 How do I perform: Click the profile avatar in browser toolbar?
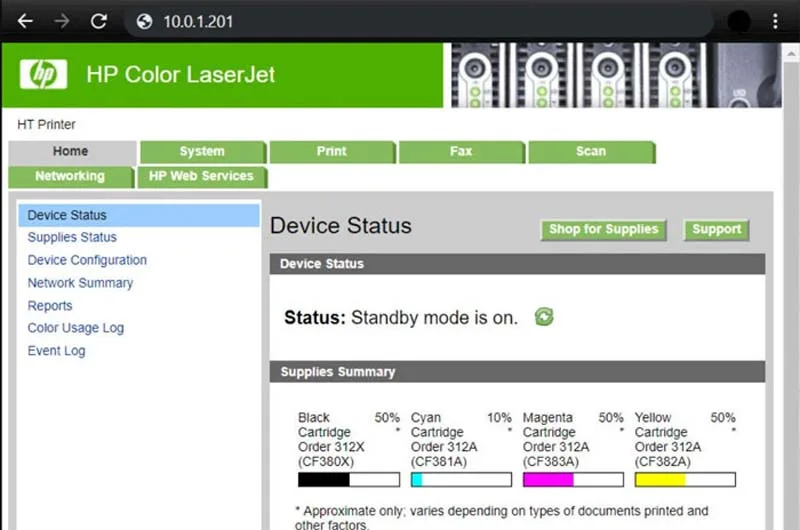(x=738, y=21)
